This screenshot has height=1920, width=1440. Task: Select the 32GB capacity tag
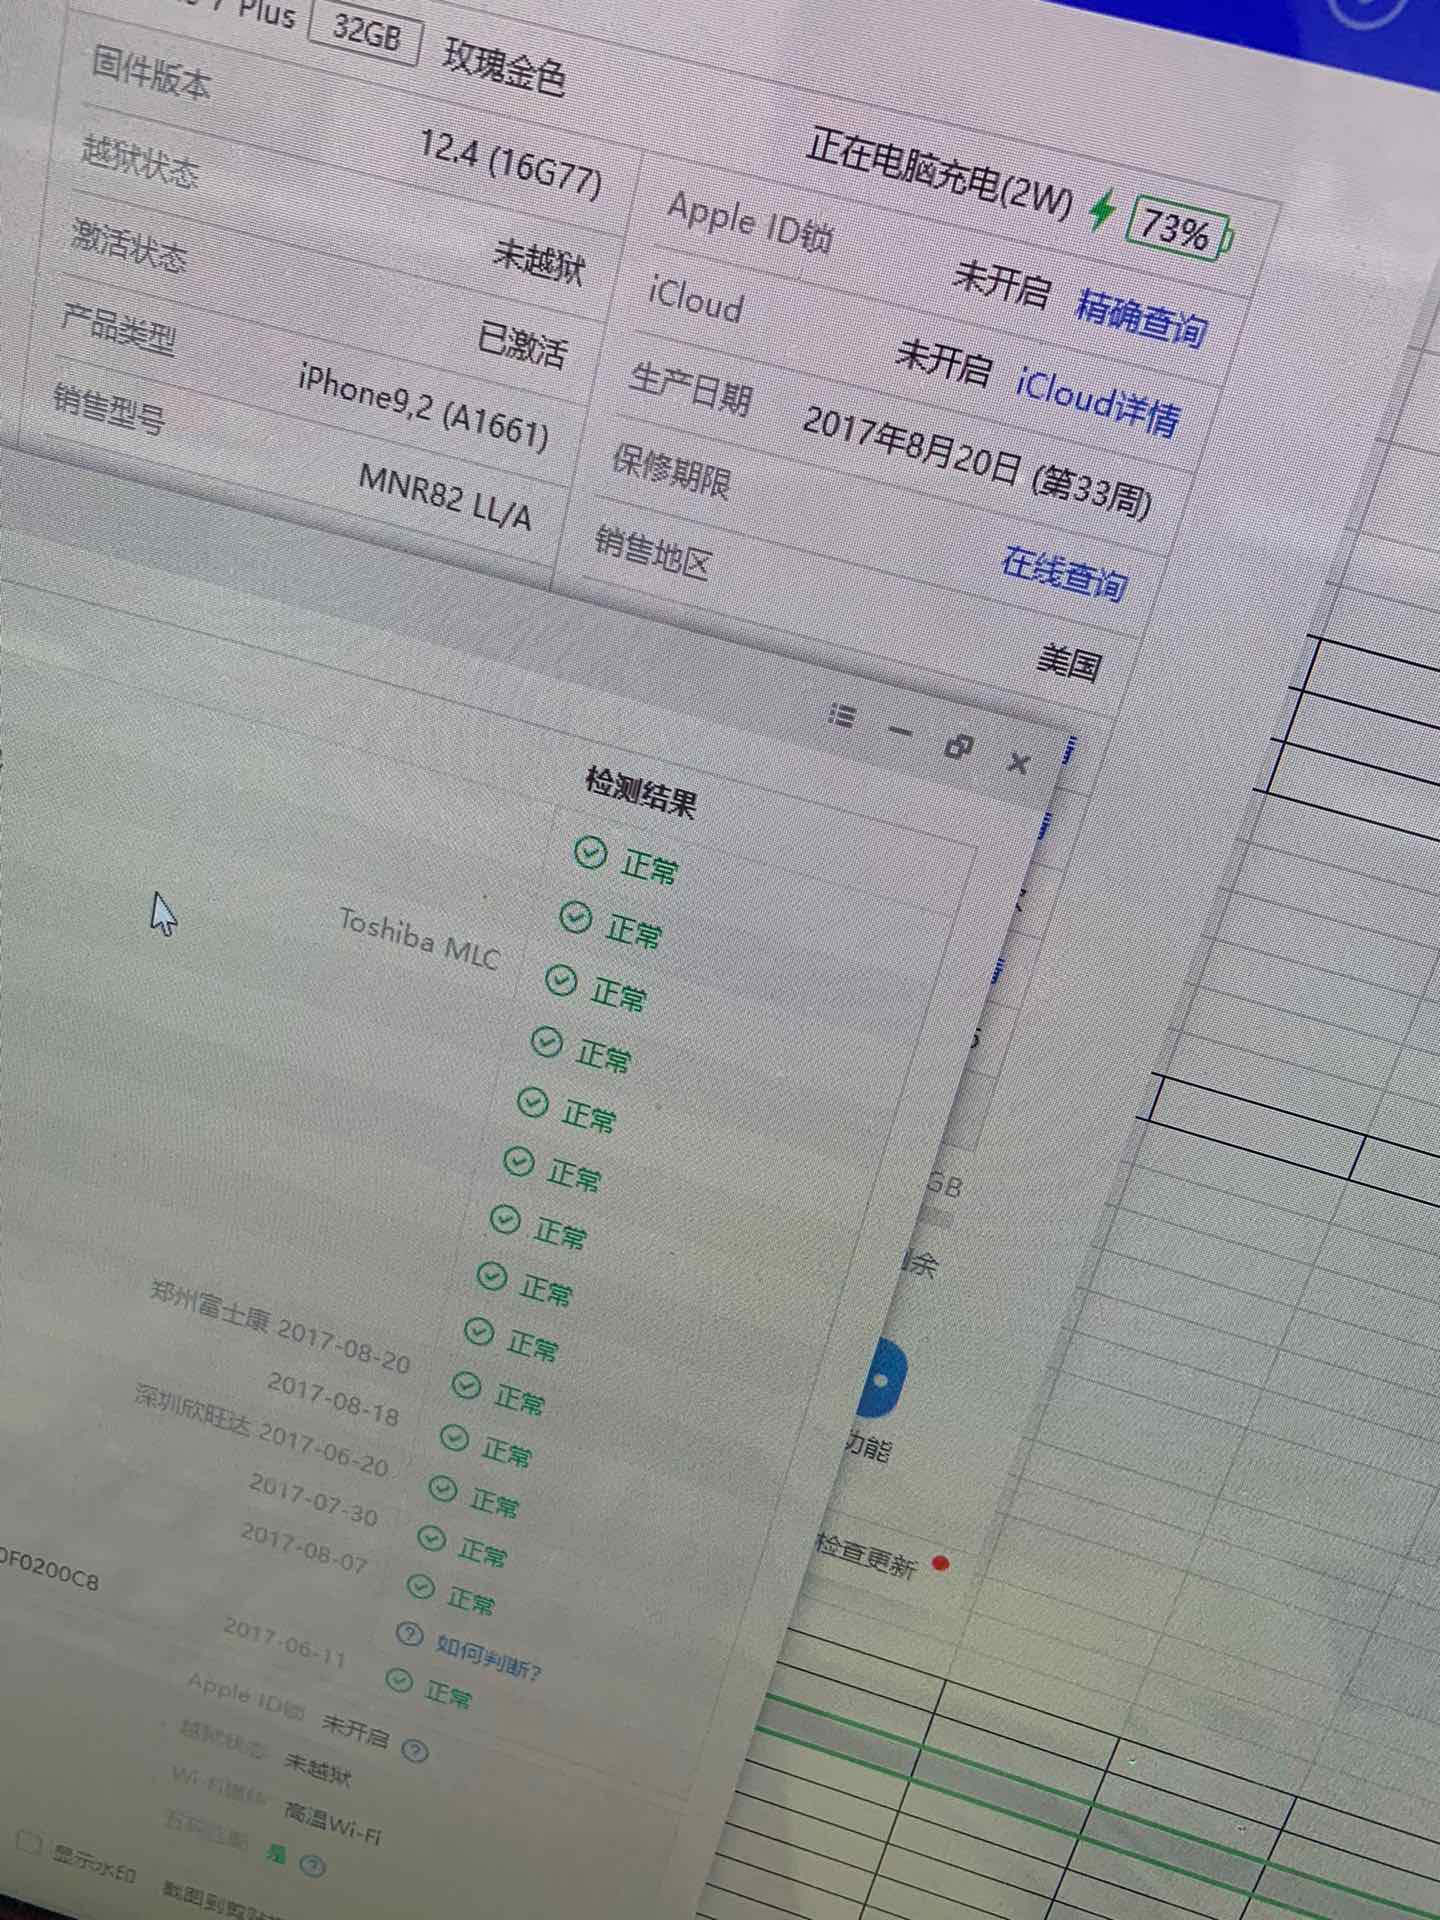(x=364, y=32)
